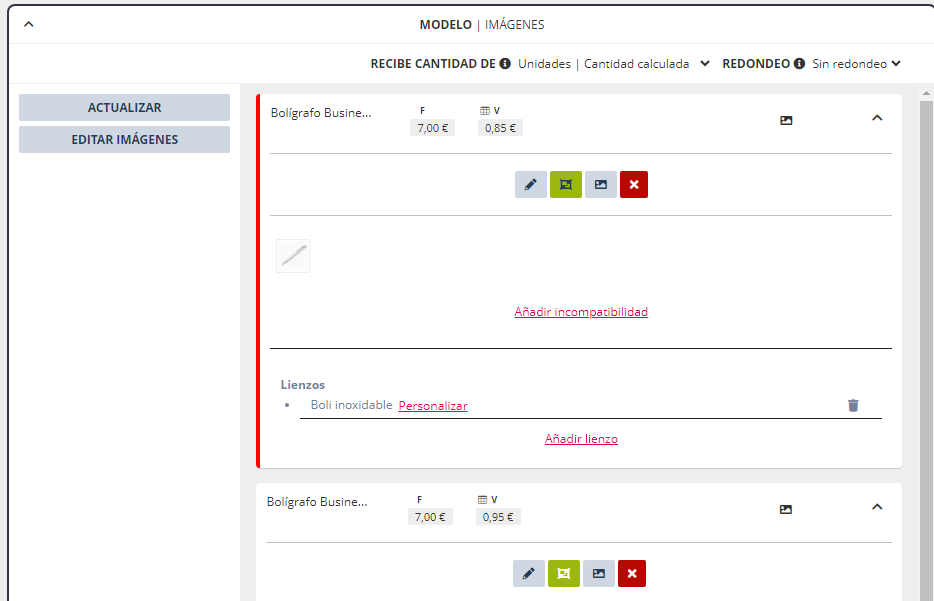Screen dimensions: 934x601
Task: Select the MODELO tab
Action: [x=445, y=25]
